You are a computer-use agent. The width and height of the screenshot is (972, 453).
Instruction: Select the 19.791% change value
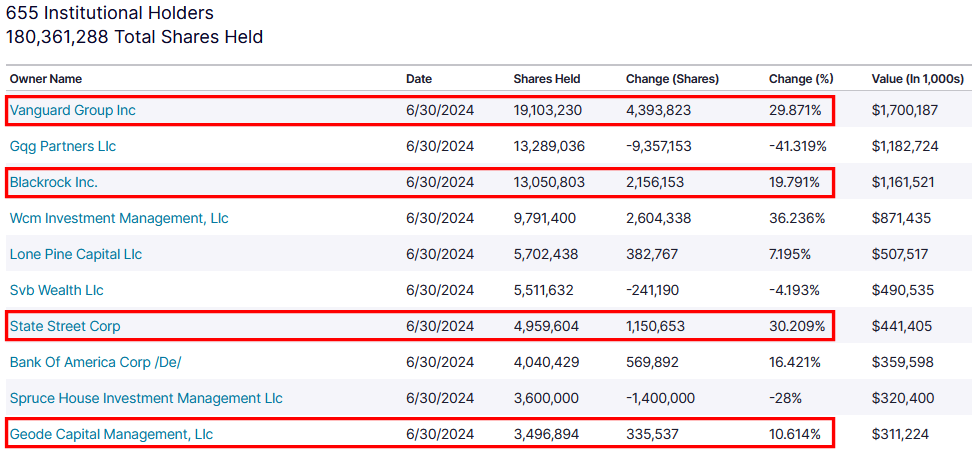click(x=794, y=183)
